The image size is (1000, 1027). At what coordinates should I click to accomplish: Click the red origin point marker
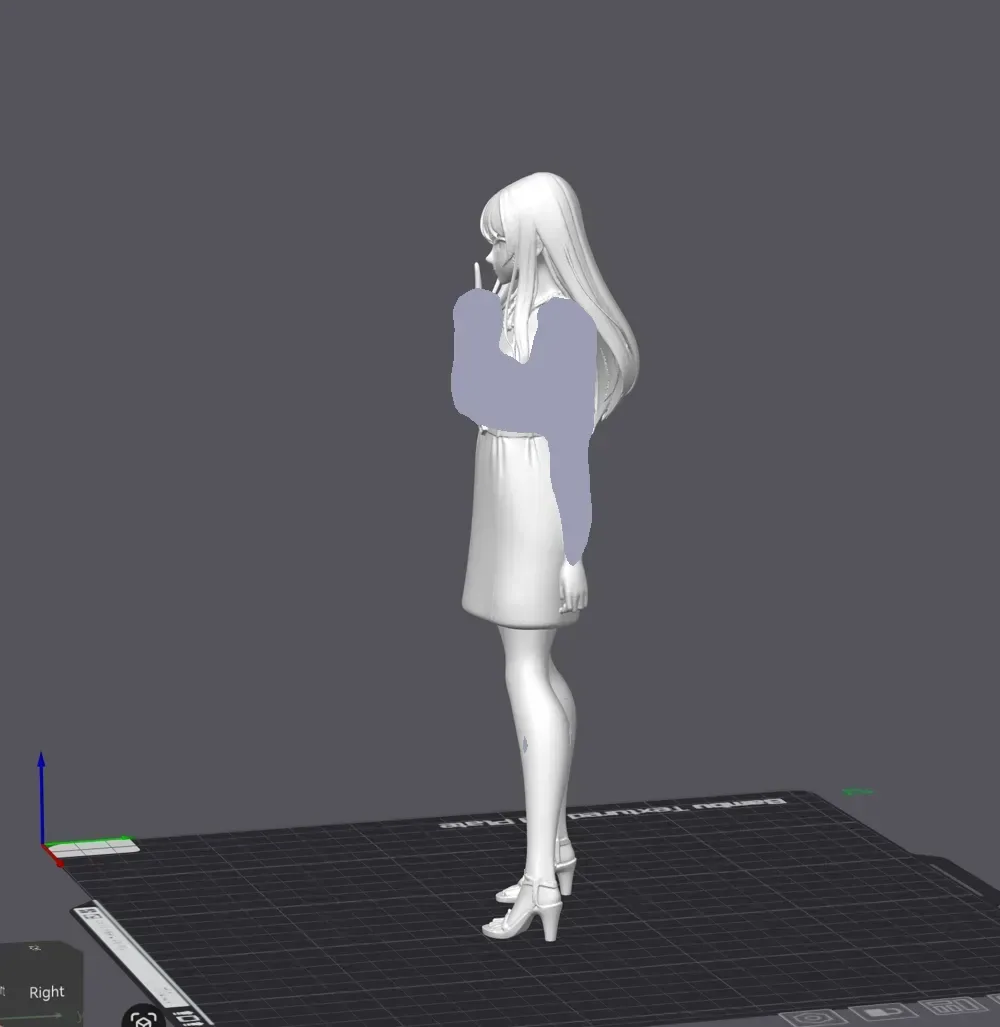[60, 863]
